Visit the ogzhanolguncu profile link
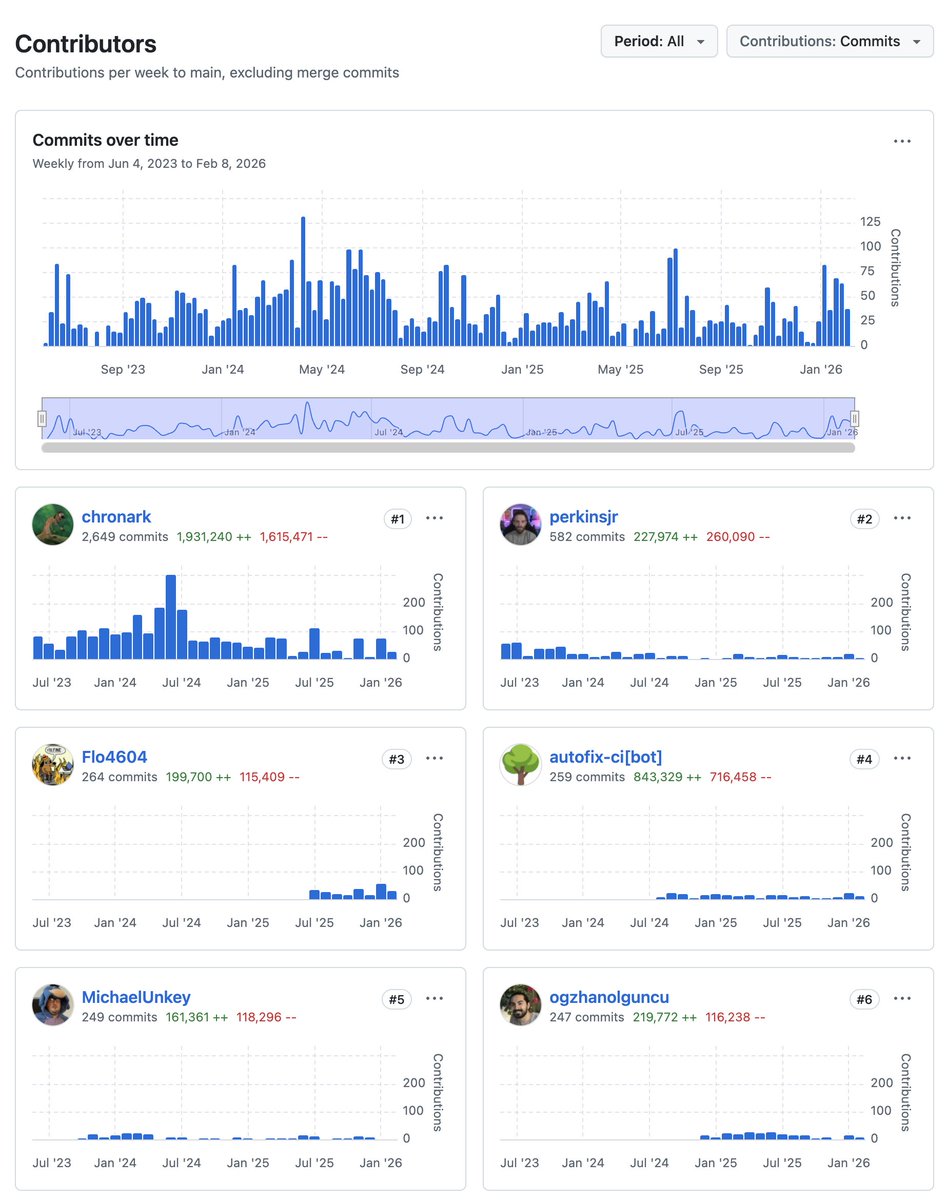The image size is (947, 1200). (x=610, y=997)
